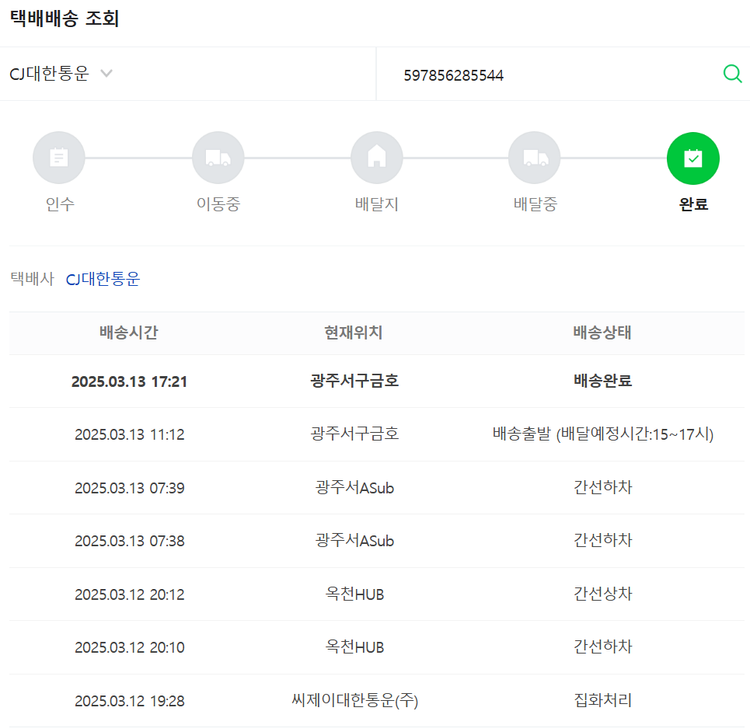Click the 집화처리 pickup processing row
The image size is (750, 728).
pyautogui.click(x=602, y=700)
